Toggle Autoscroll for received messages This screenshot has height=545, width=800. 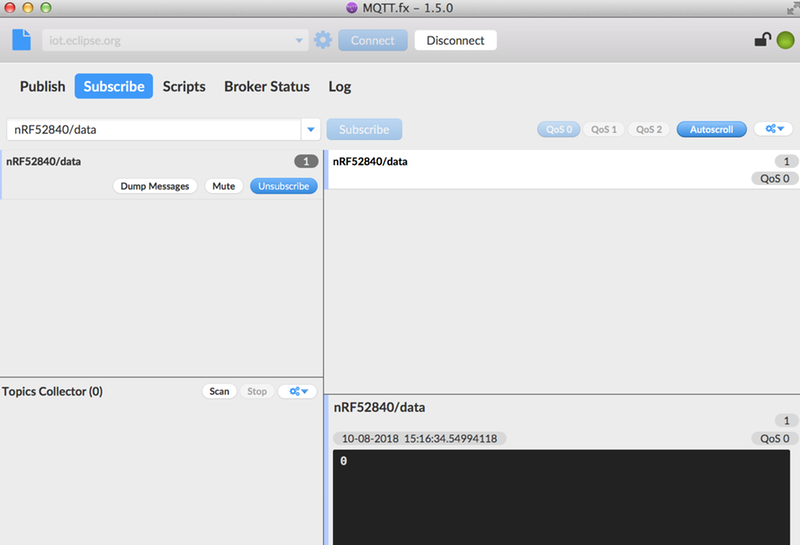(x=711, y=129)
